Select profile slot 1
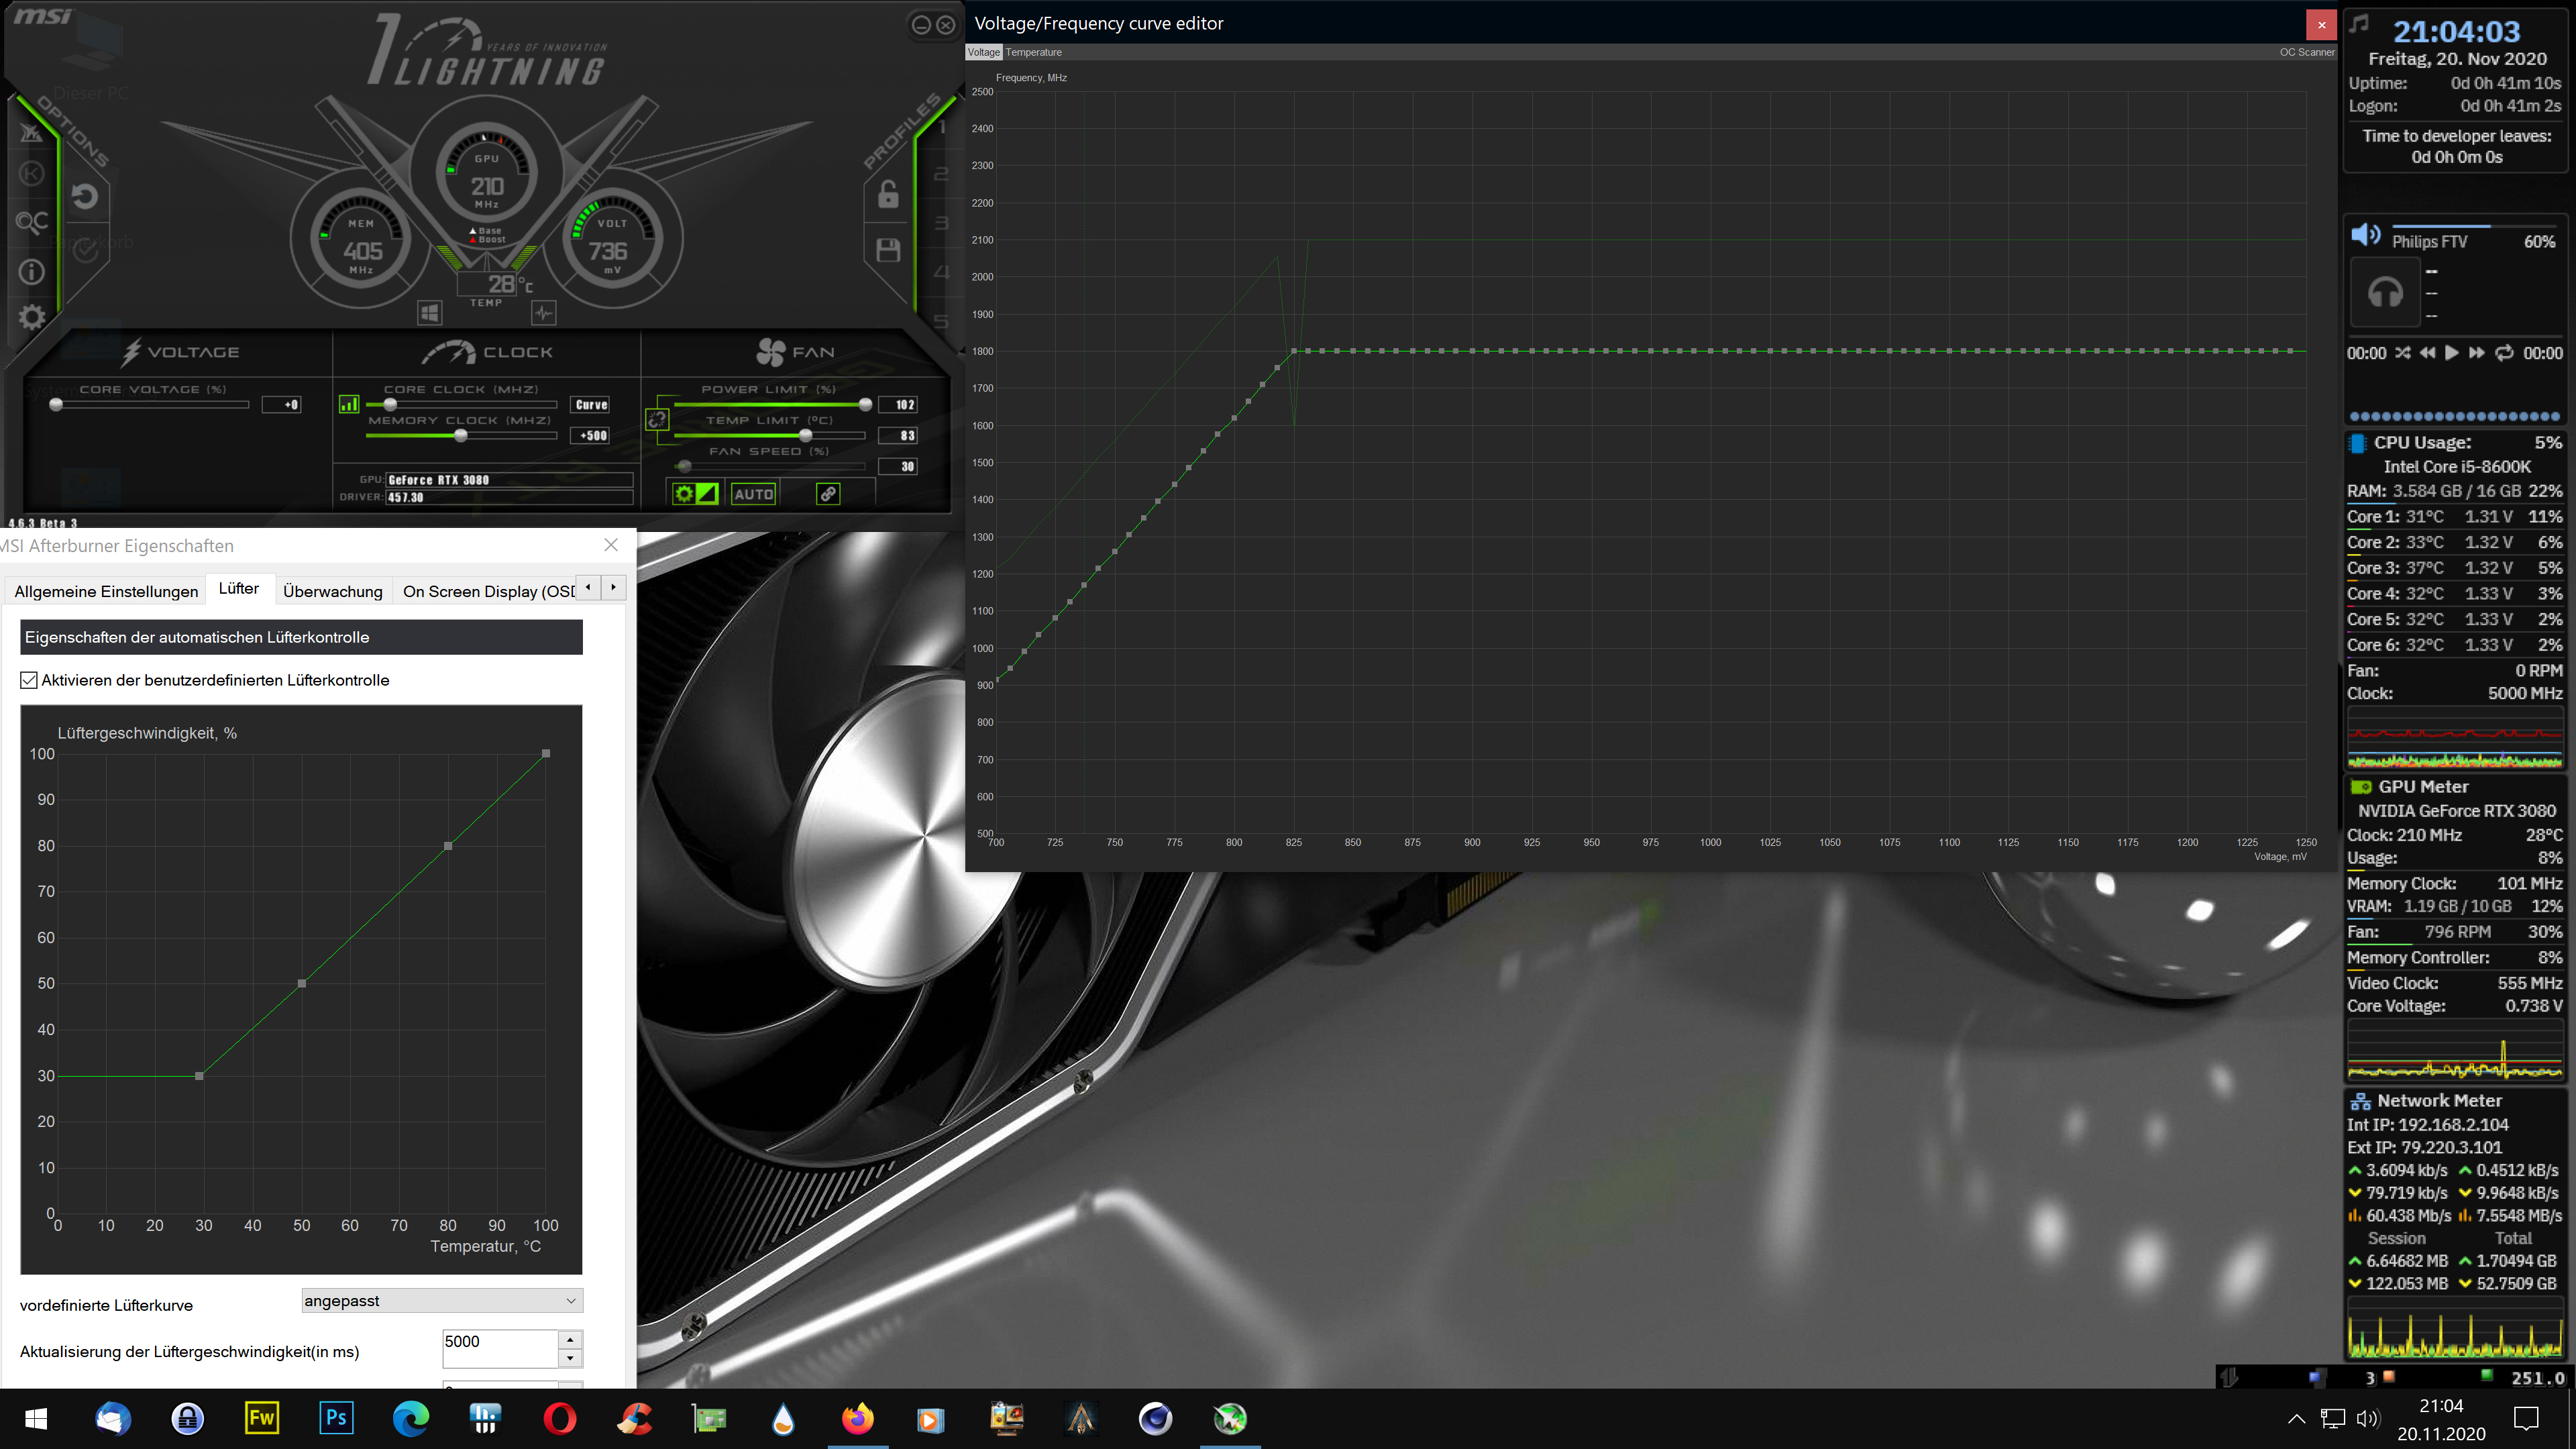The width and height of the screenshot is (2576, 1449). pyautogui.click(x=941, y=127)
